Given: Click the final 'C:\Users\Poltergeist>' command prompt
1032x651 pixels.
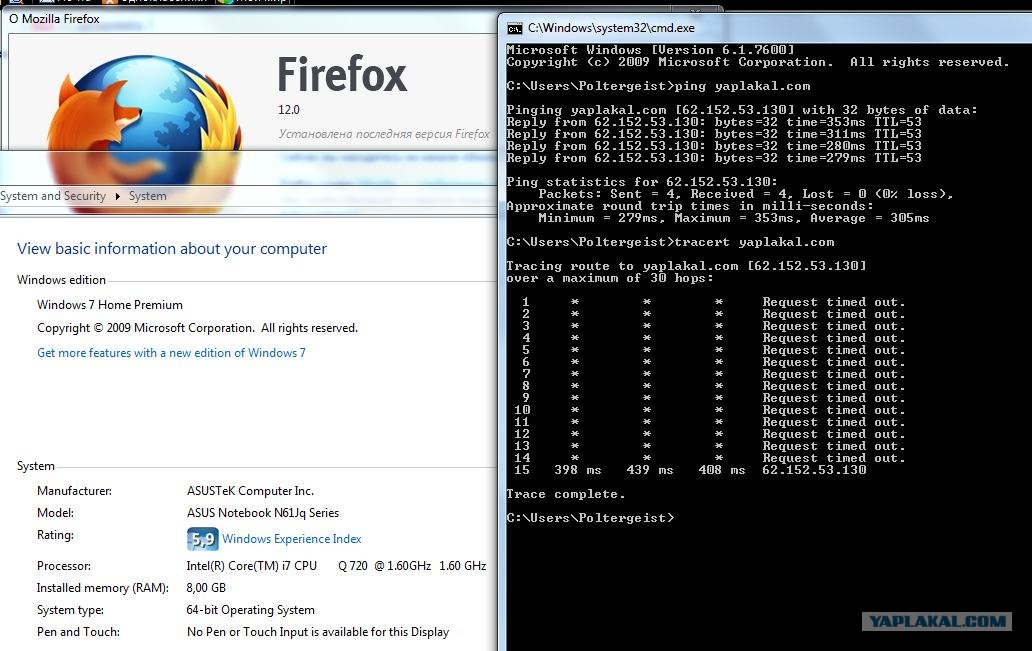Looking at the screenshot, I should coord(590,518).
